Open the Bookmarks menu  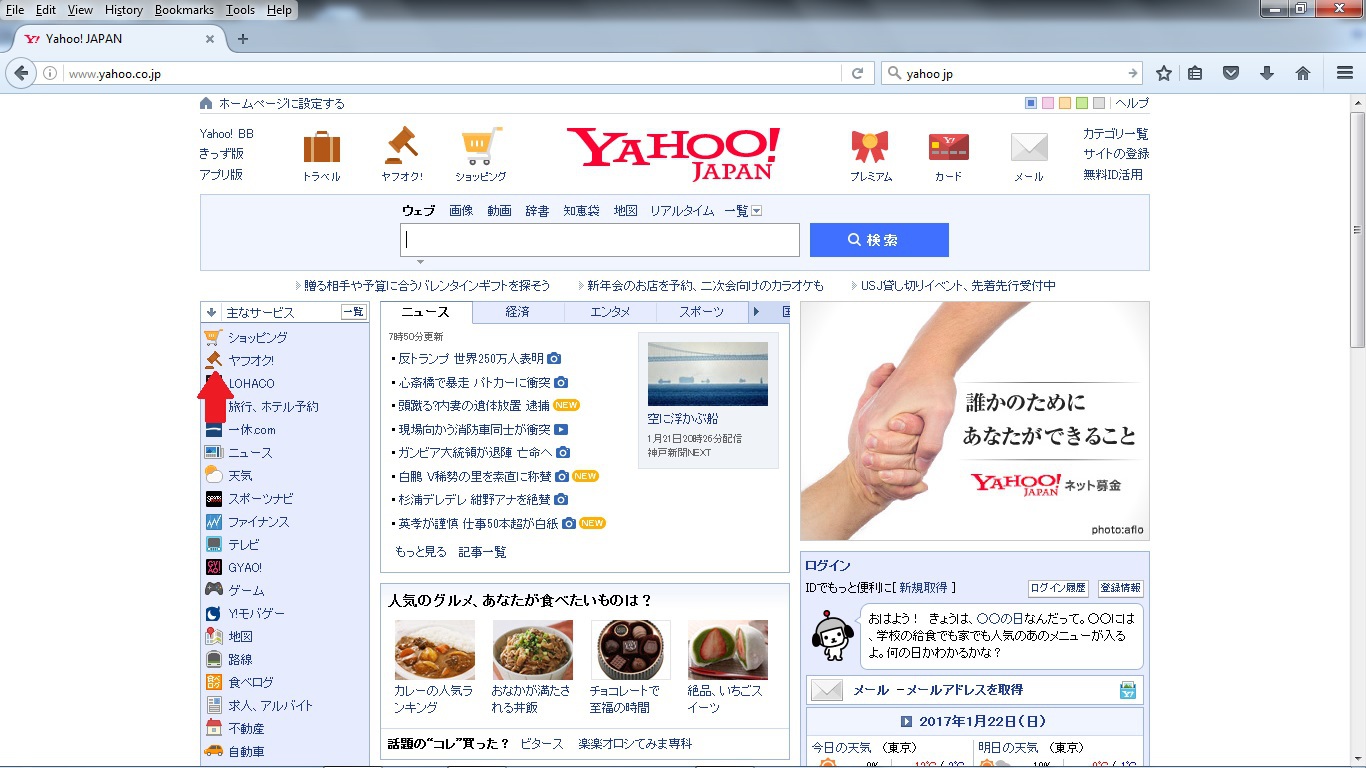tap(182, 10)
